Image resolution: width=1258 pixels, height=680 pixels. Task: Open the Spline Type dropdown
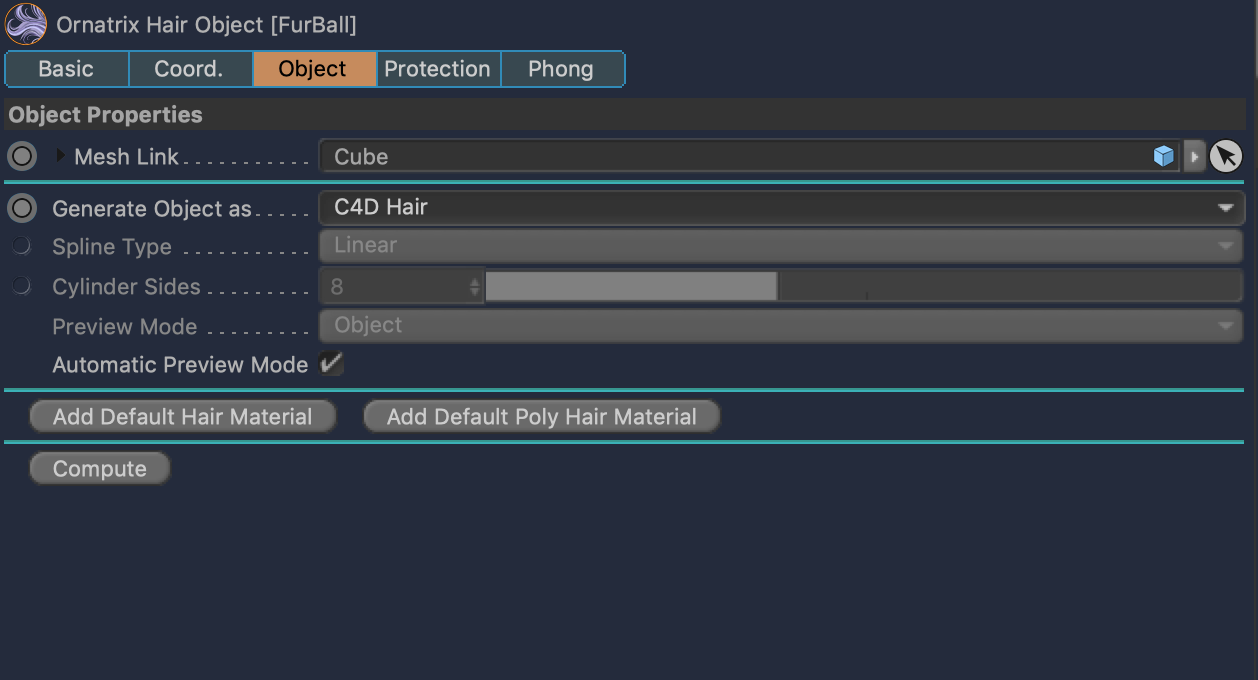tap(781, 246)
